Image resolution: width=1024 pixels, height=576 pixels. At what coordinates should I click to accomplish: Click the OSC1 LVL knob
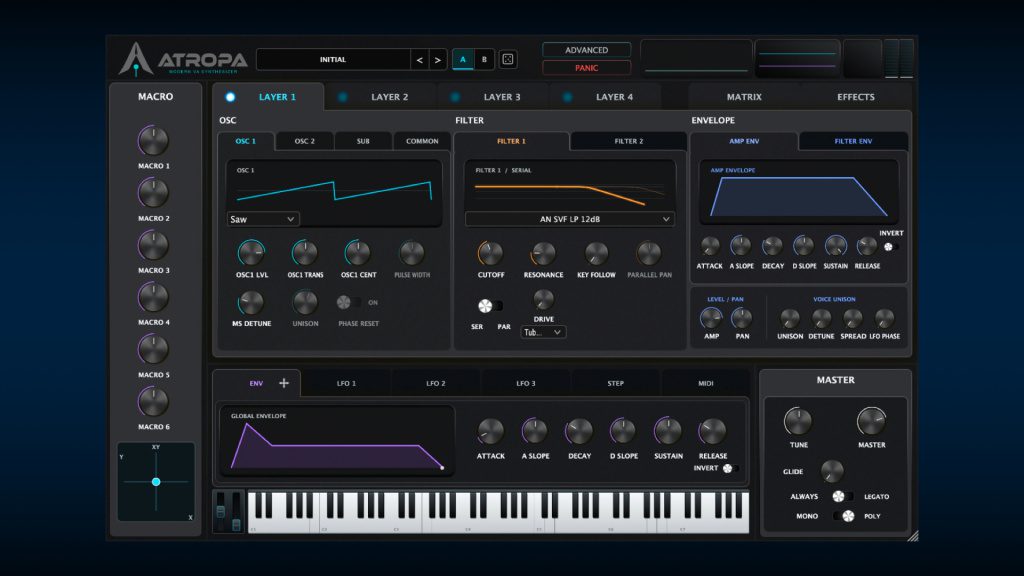coord(251,253)
